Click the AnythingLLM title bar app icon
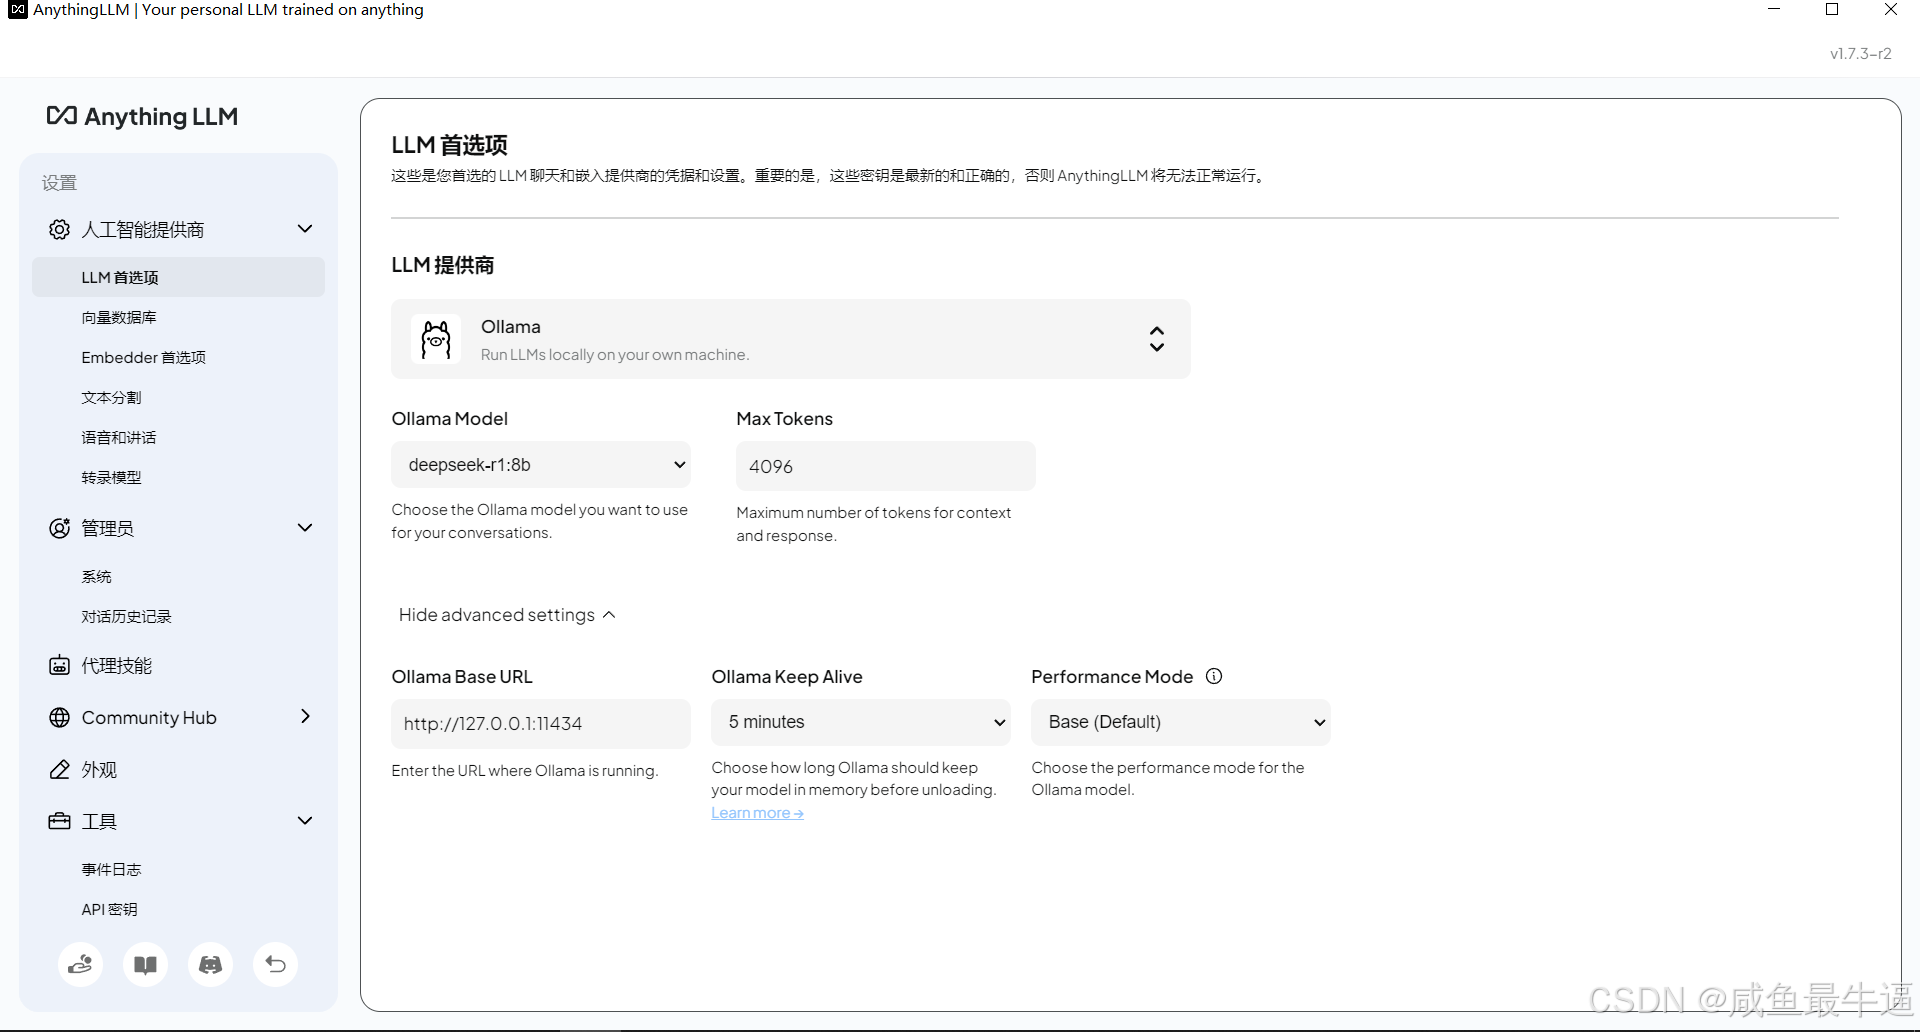This screenshot has height=1032, width=1920. (x=17, y=10)
